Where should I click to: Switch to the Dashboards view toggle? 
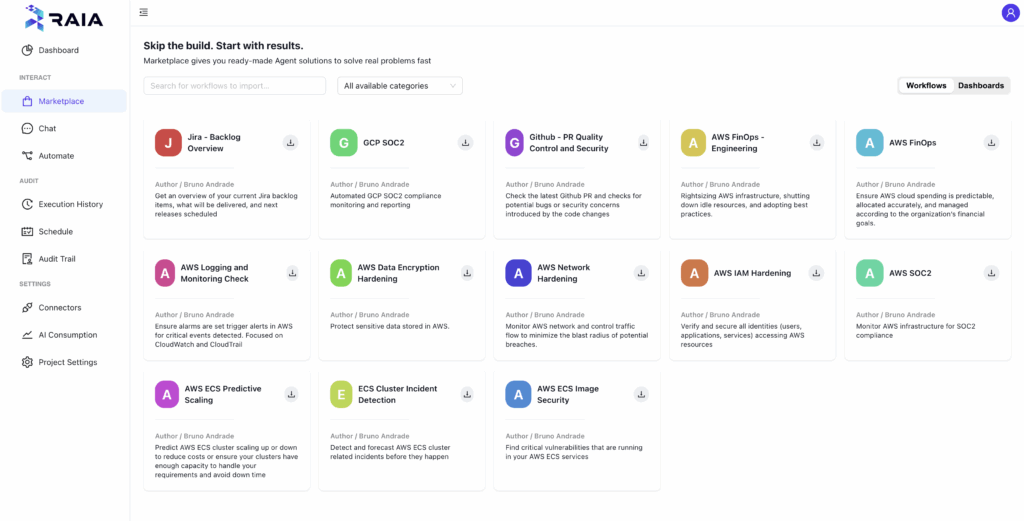981,86
